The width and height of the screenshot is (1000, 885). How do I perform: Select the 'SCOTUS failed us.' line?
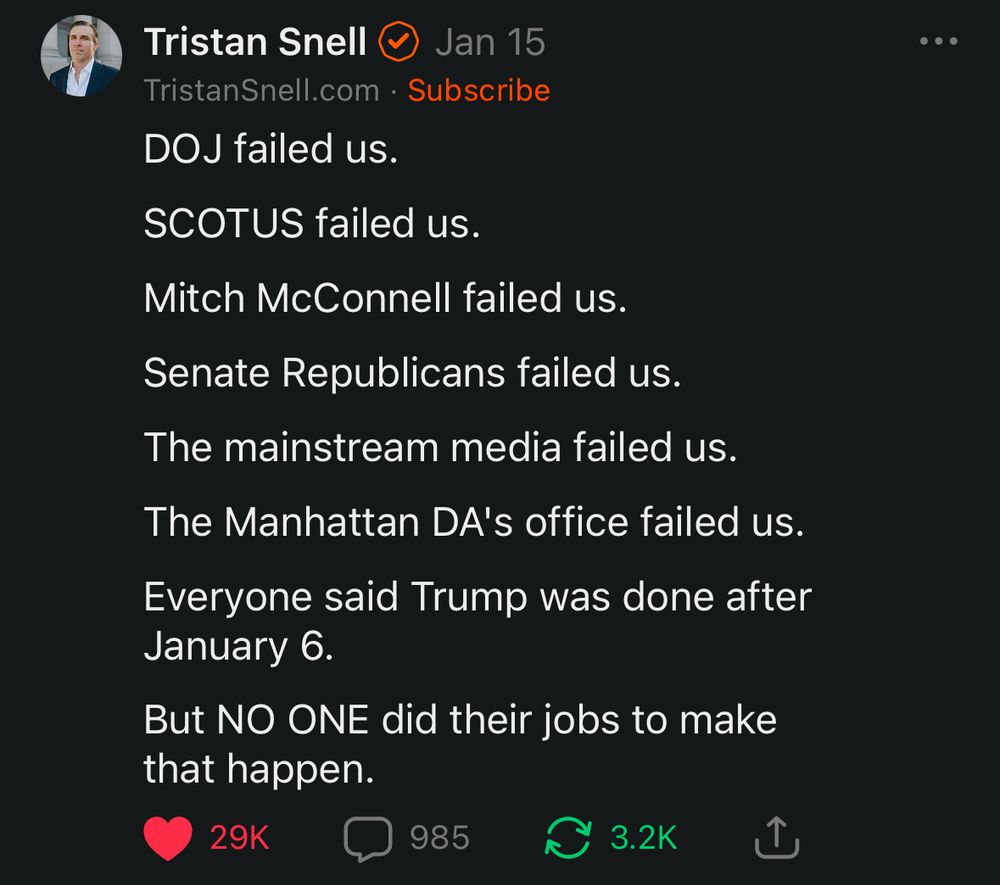click(312, 223)
